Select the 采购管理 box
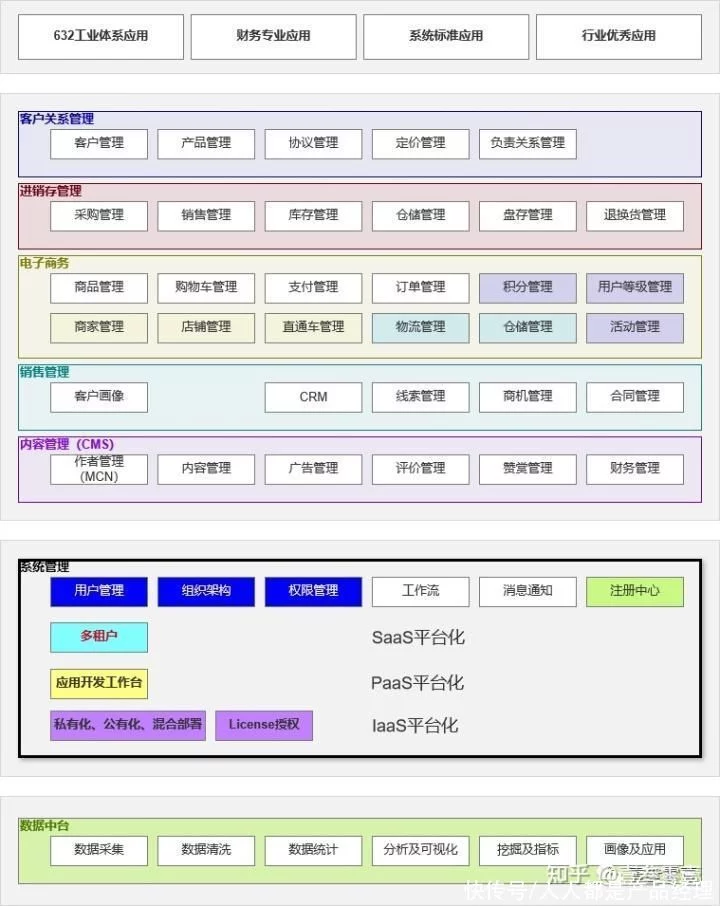 click(99, 216)
